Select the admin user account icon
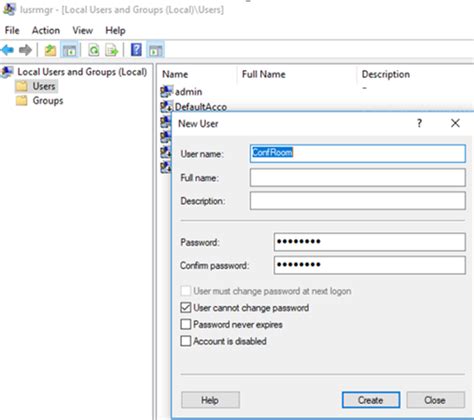 click(166, 91)
